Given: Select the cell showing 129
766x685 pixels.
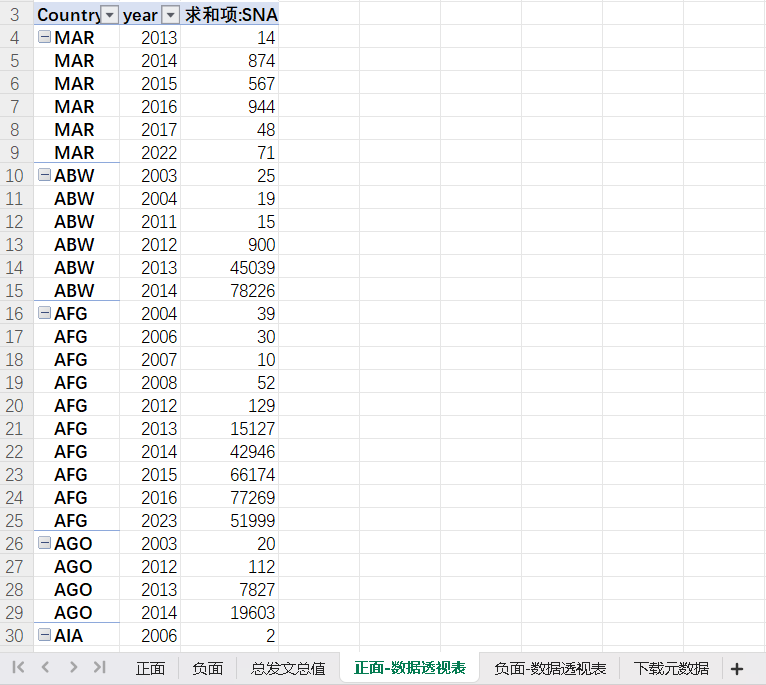Looking at the screenshot, I should pyautogui.click(x=230, y=406).
